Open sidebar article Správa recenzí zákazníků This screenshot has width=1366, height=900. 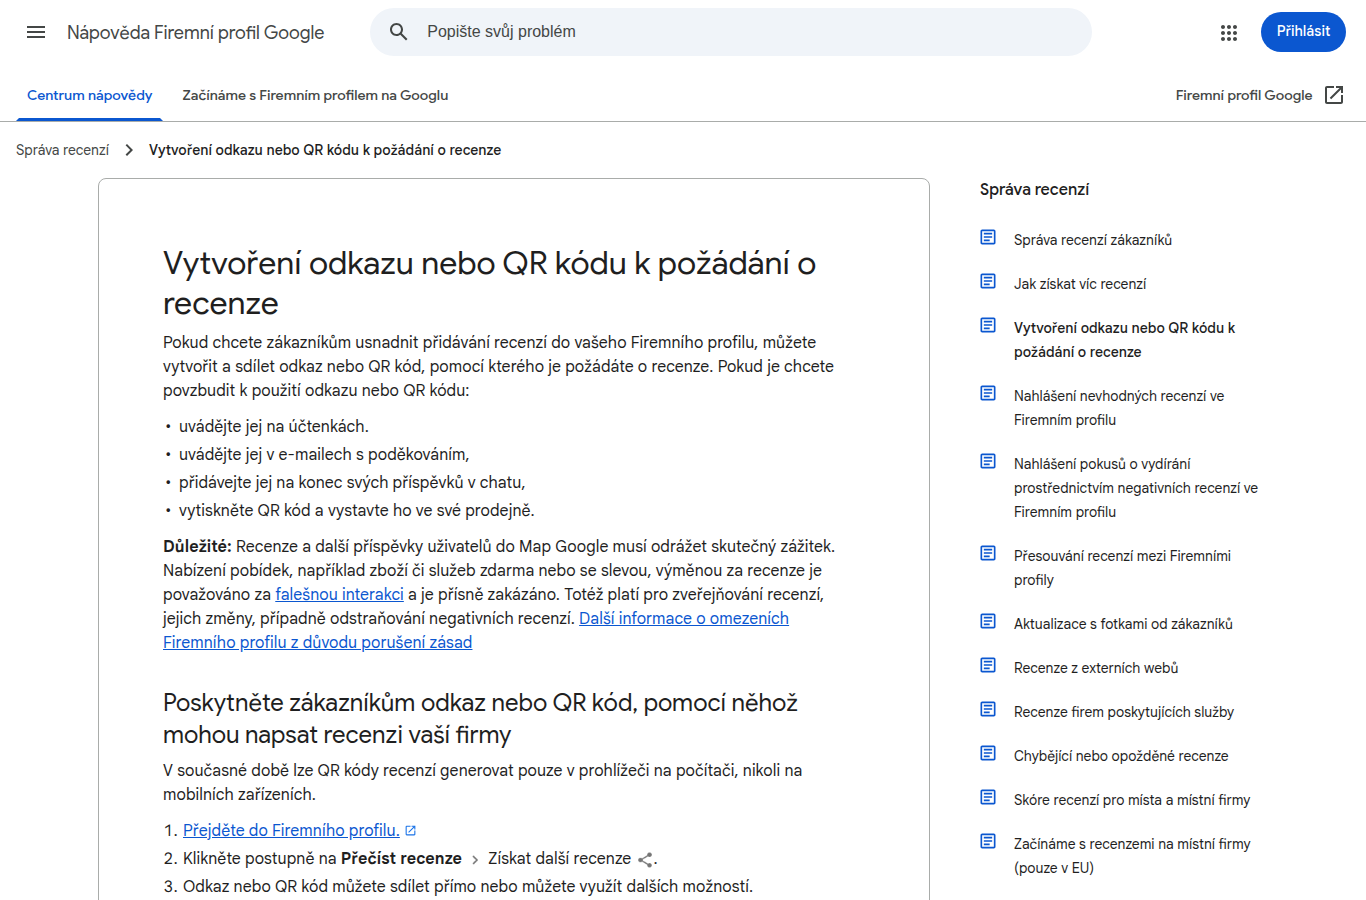pos(1092,240)
